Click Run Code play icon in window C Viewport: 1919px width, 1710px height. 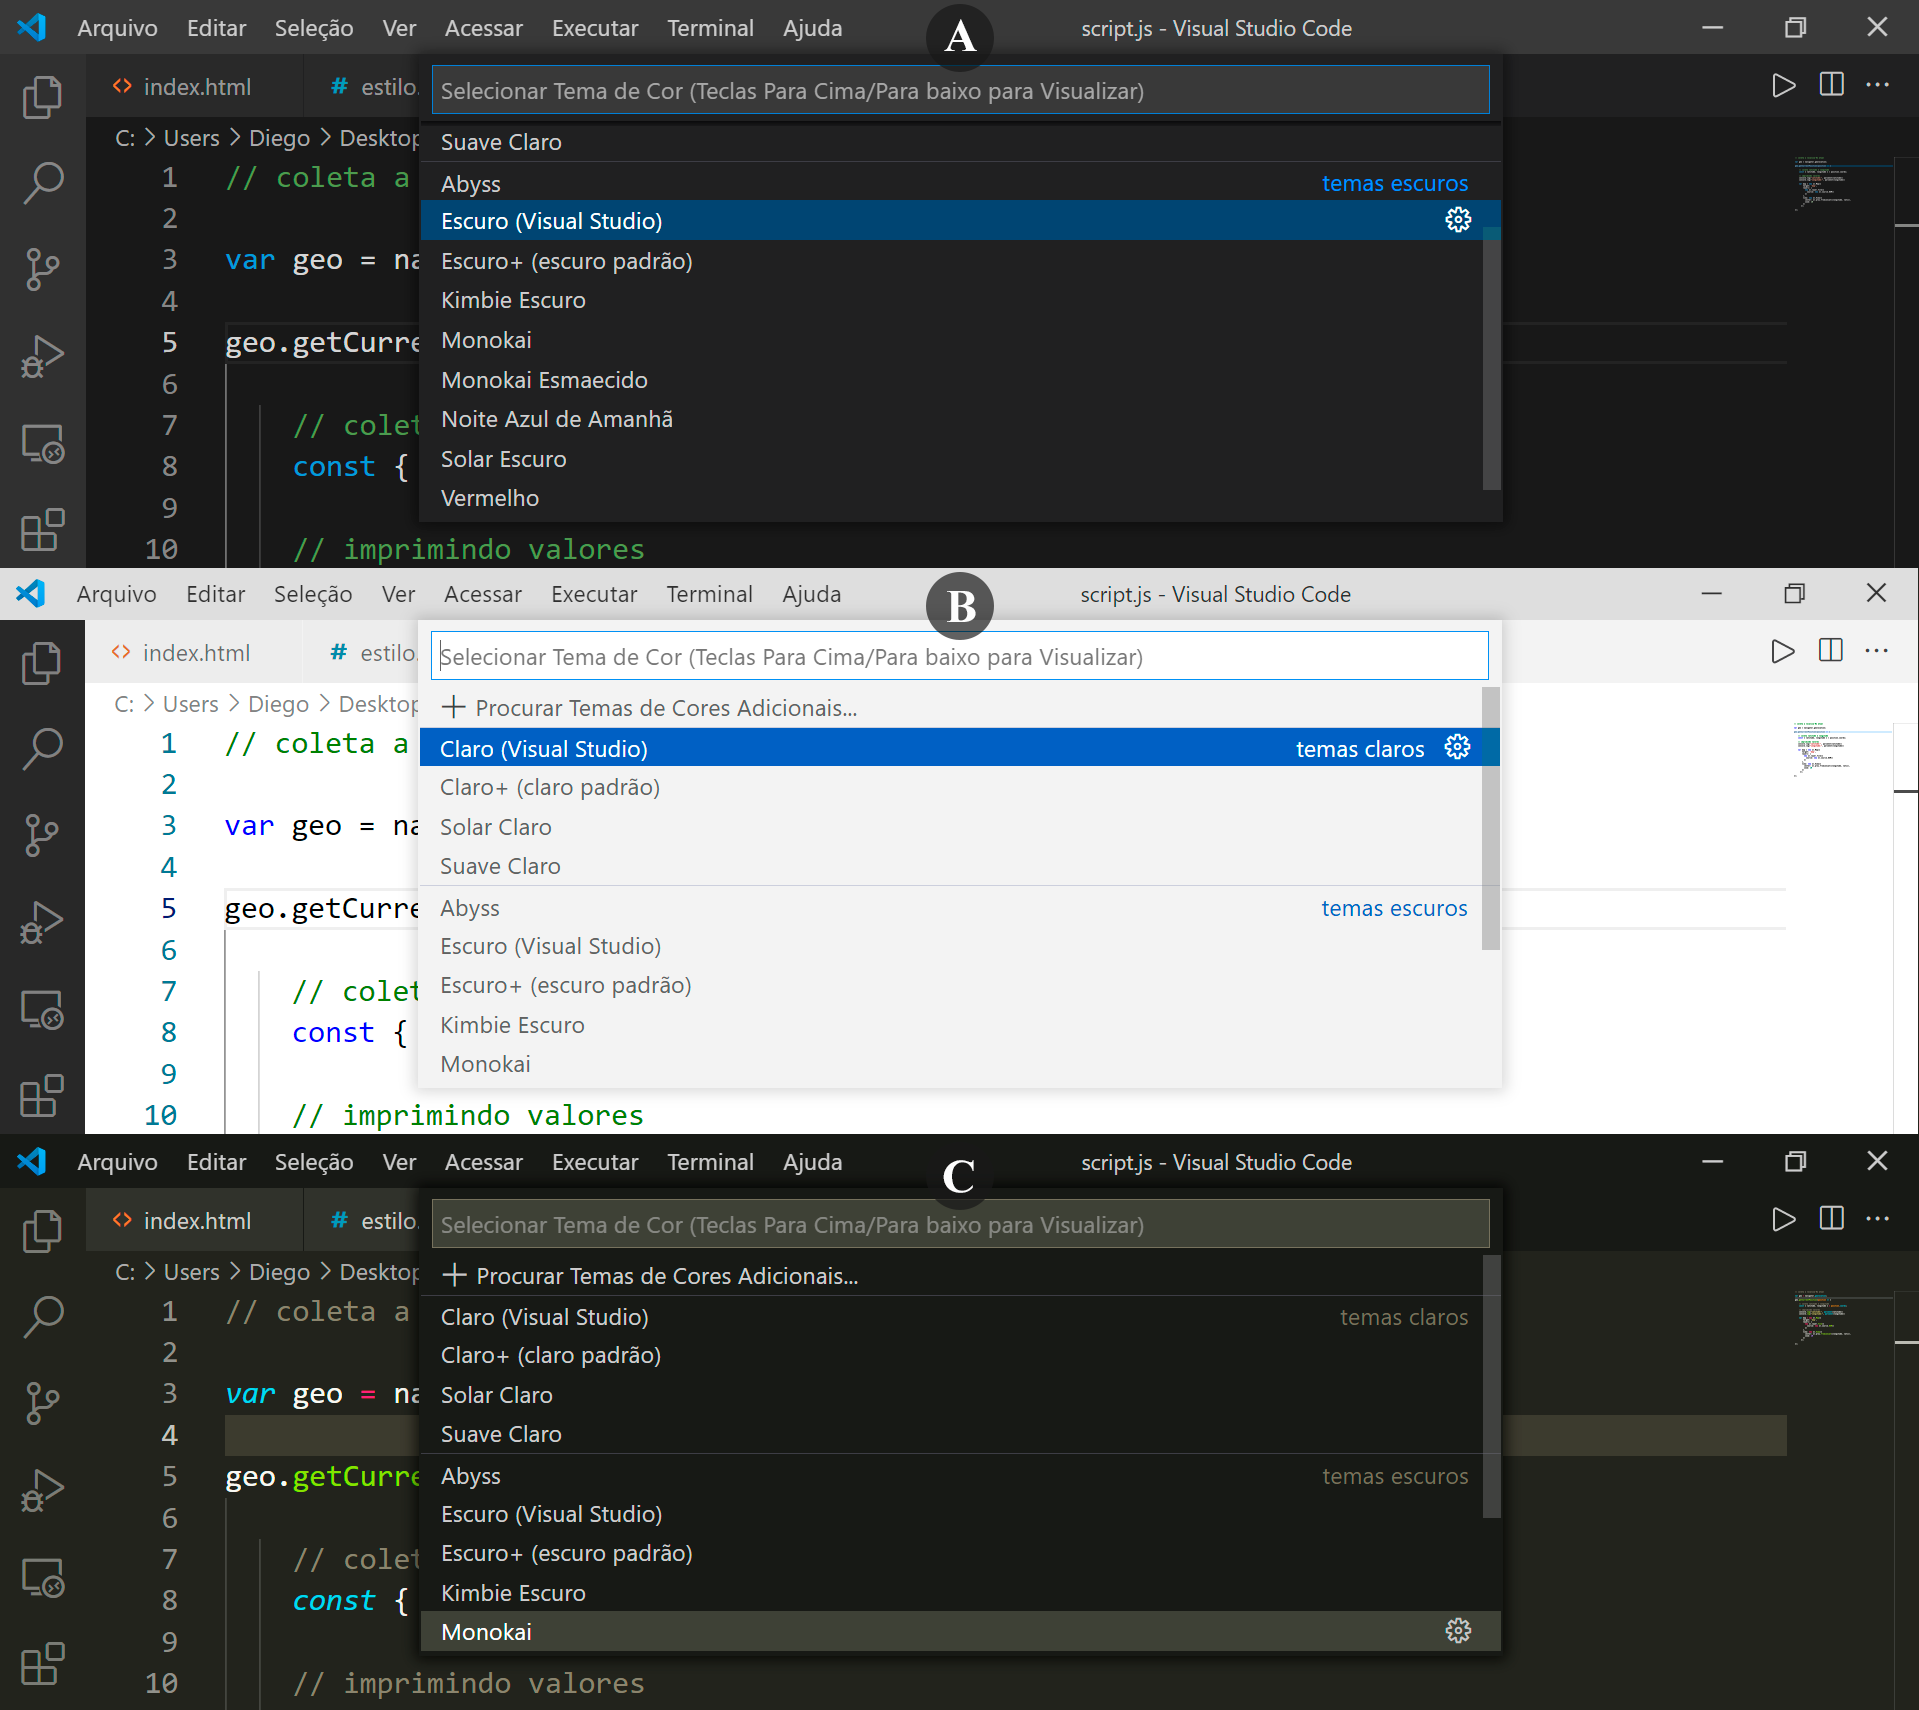point(1783,1220)
